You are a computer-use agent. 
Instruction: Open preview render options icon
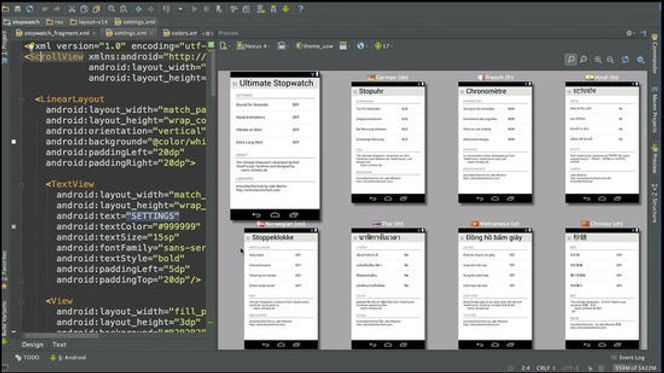coord(641,60)
